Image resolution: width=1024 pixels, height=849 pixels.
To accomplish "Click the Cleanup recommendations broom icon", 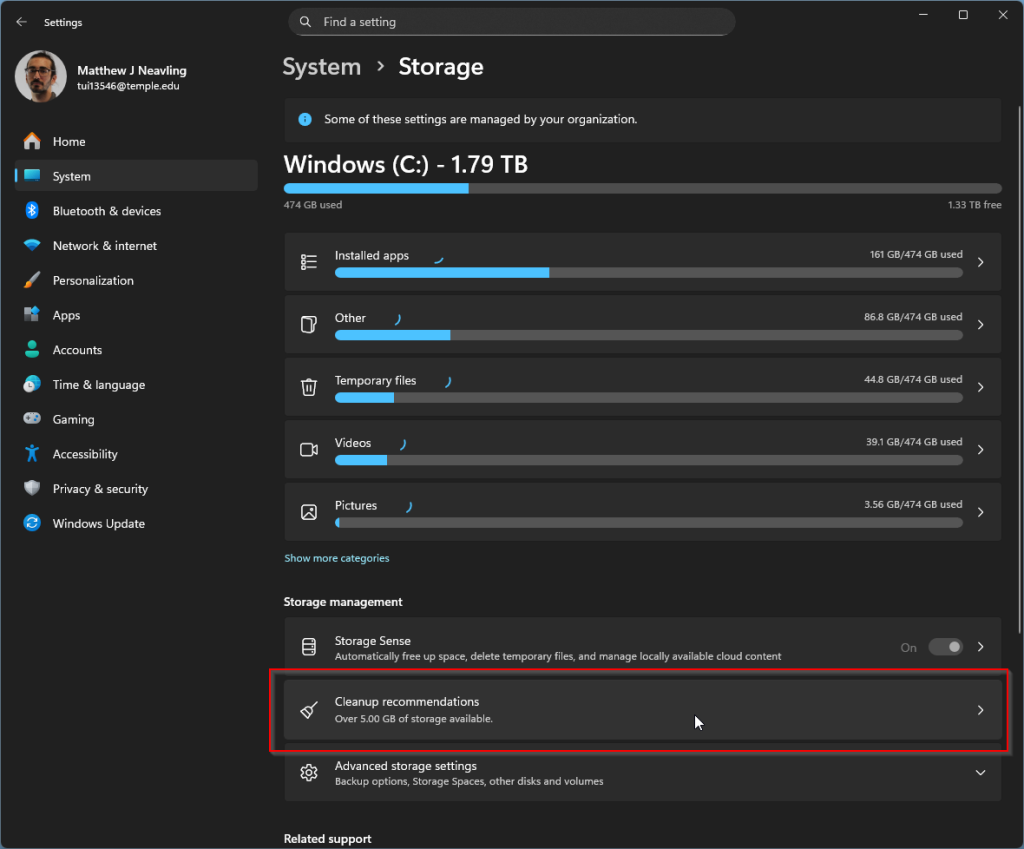I will point(309,710).
